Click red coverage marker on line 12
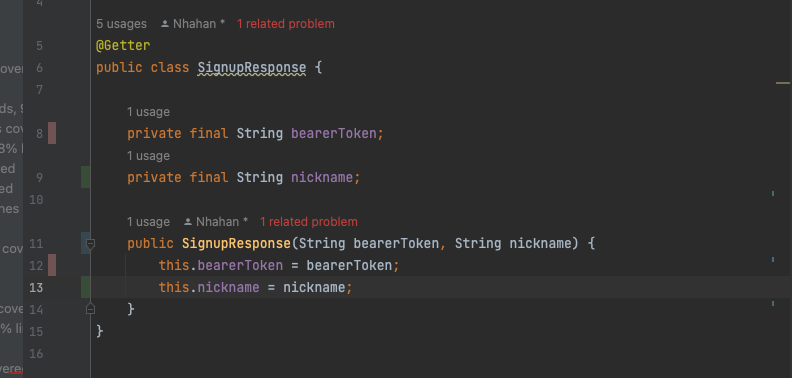The width and height of the screenshot is (792, 378). (52, 265)
